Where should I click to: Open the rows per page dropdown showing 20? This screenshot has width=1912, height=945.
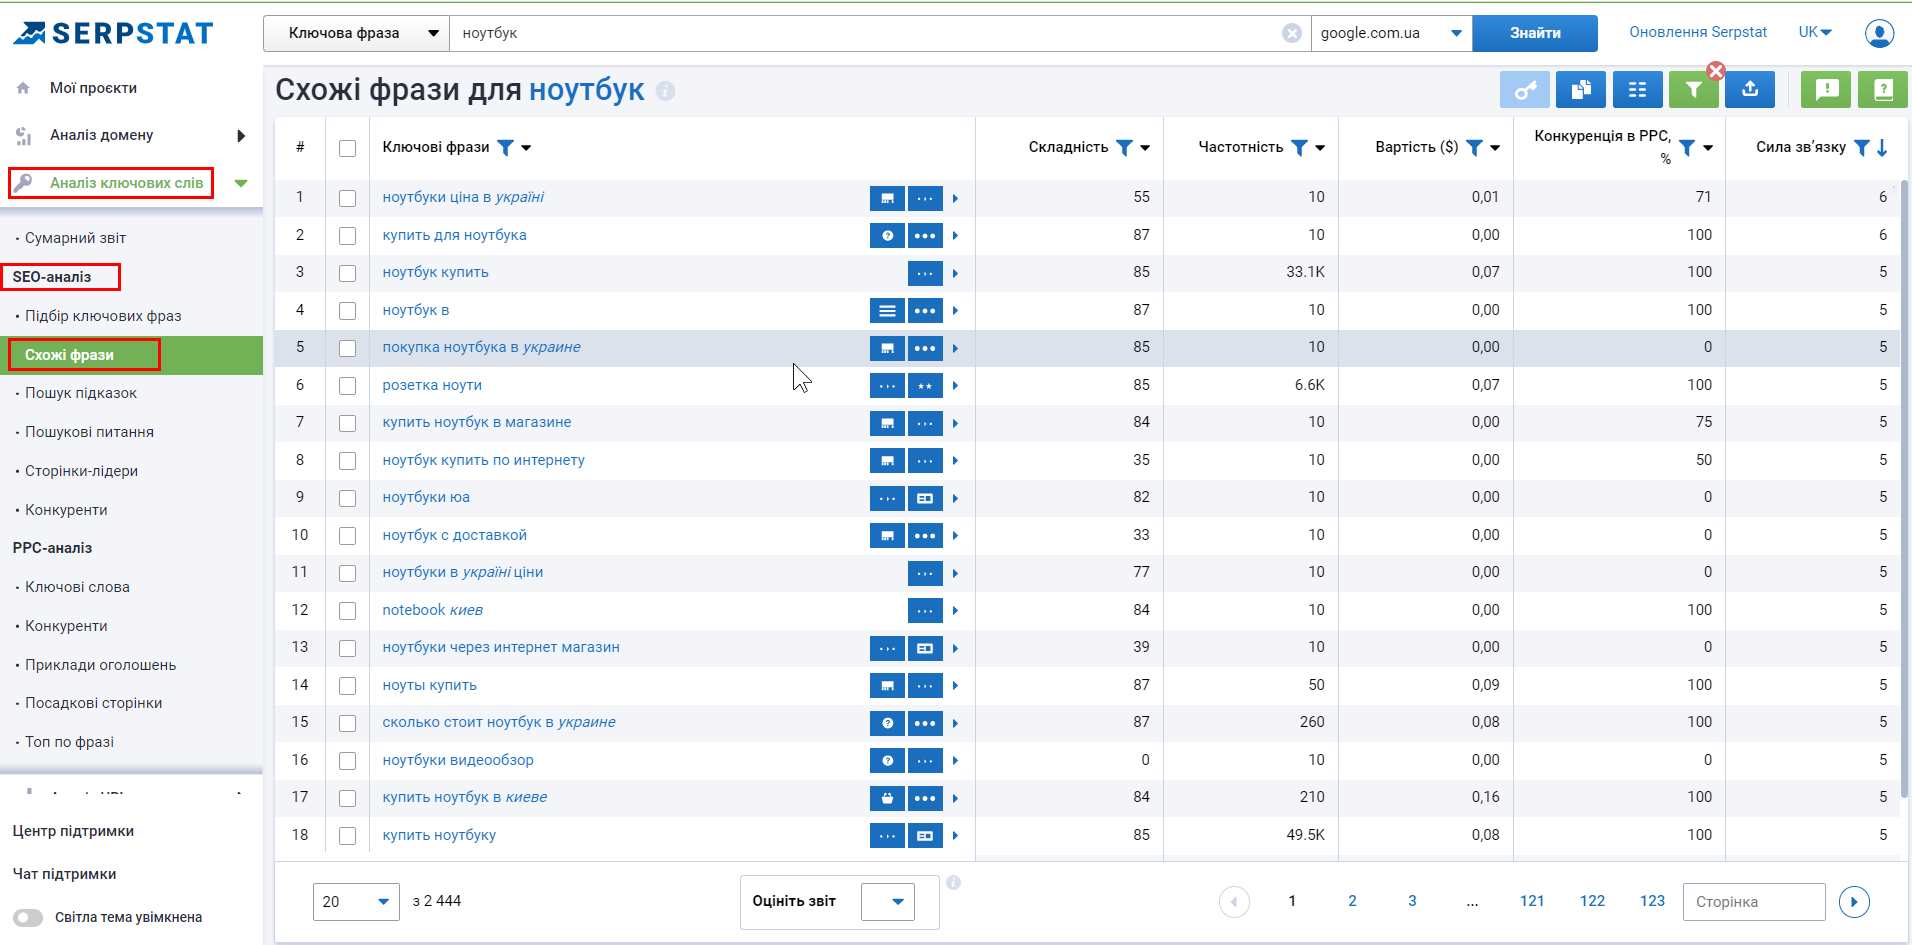point(356,902)
